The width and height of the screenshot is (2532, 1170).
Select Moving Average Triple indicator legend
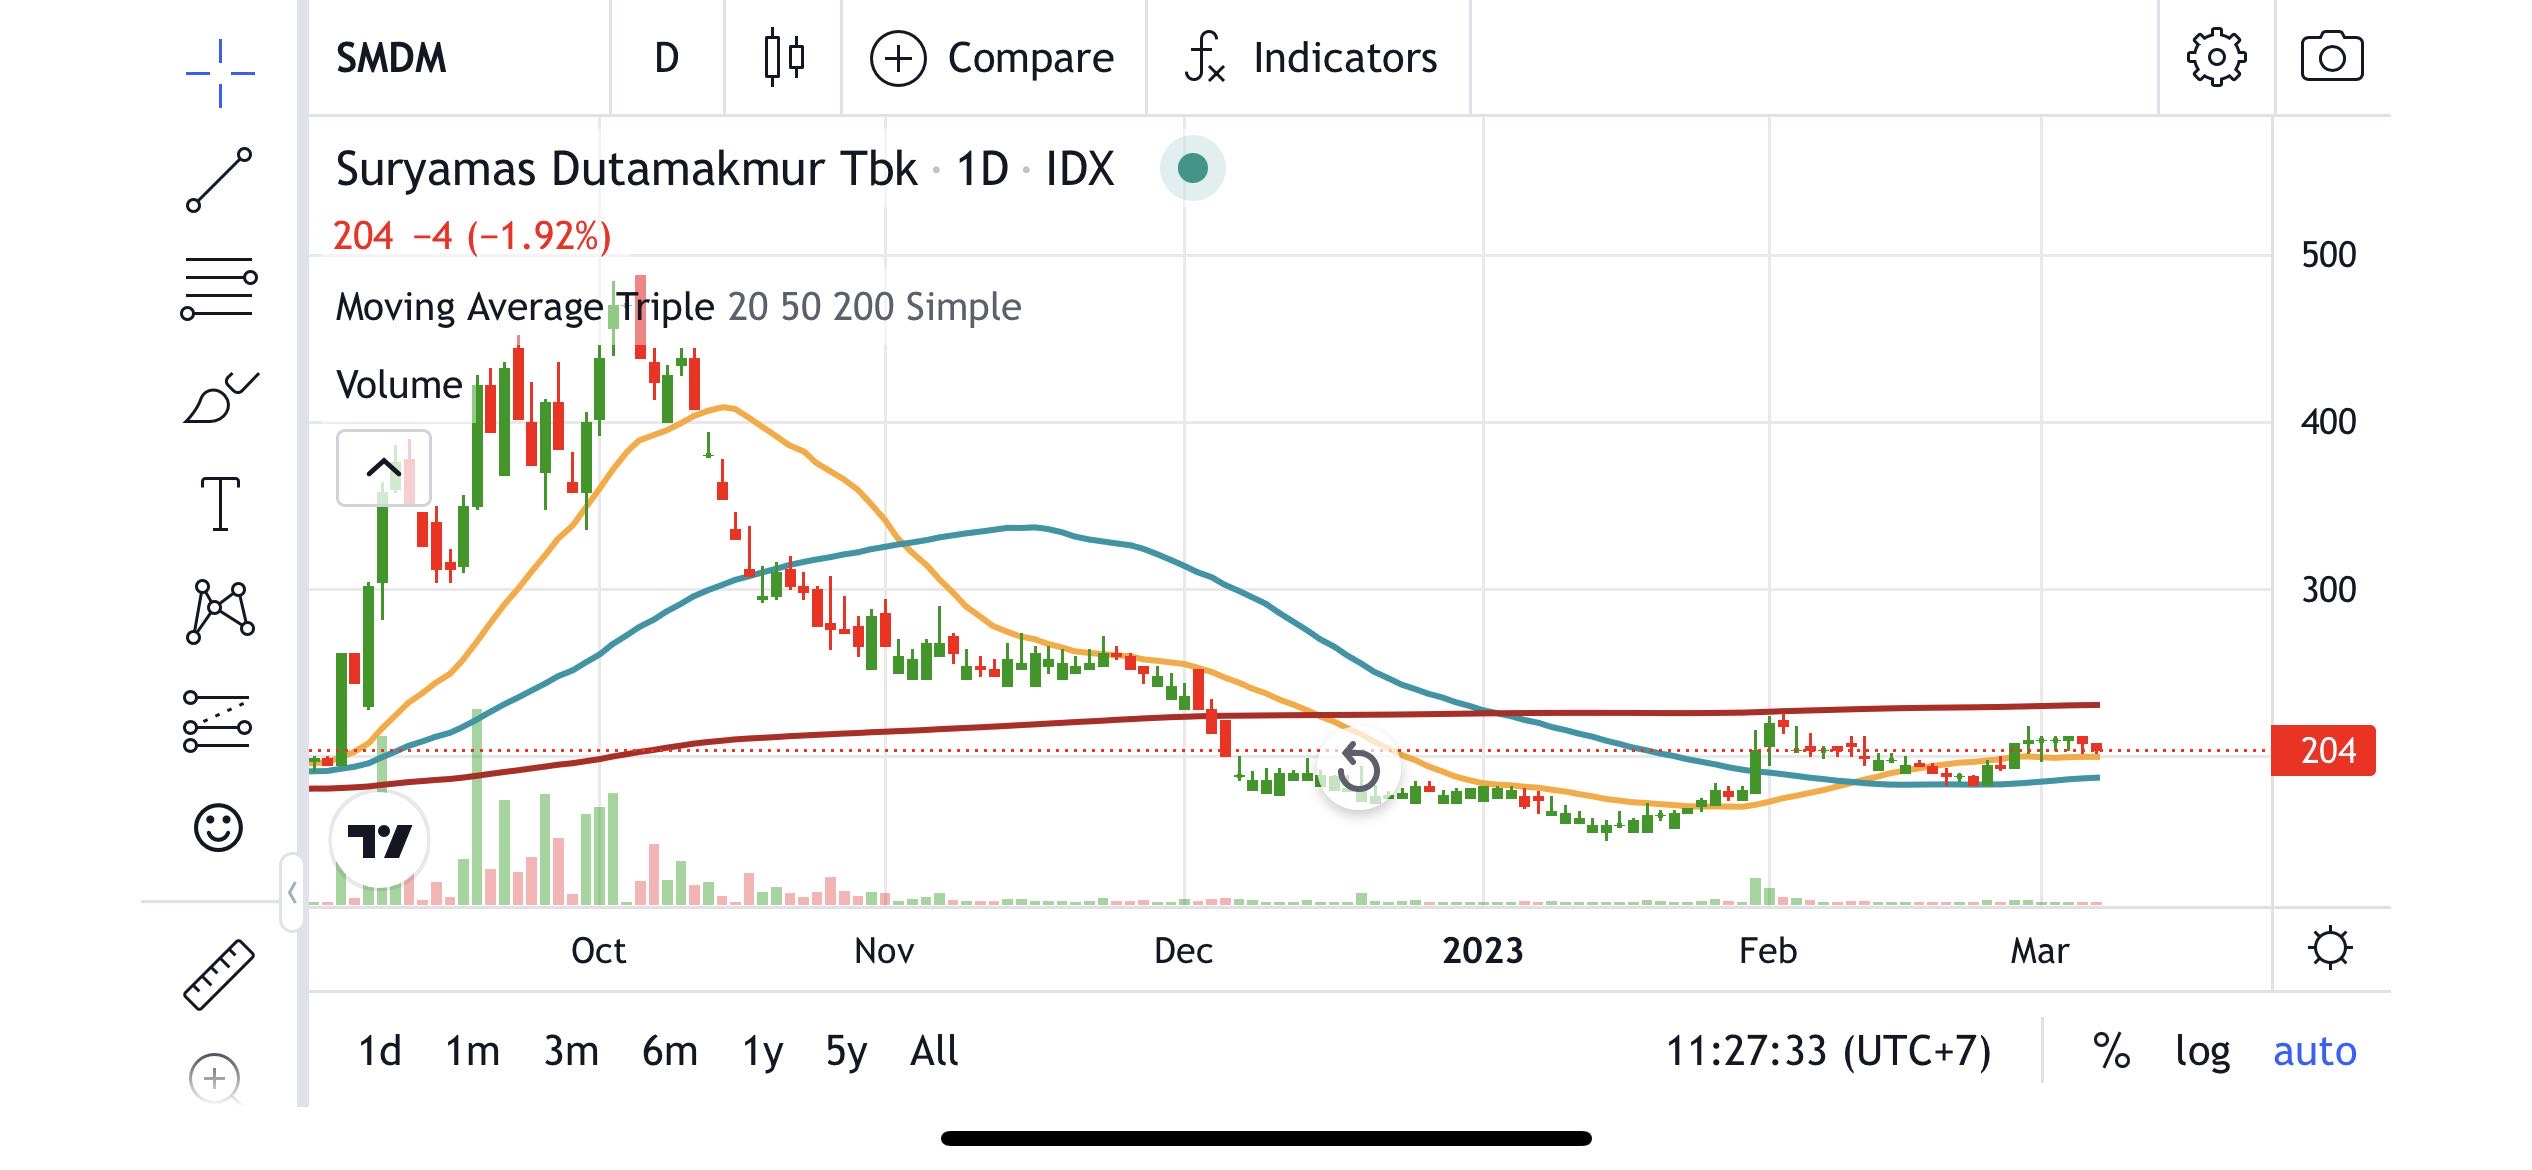point(678,306)
